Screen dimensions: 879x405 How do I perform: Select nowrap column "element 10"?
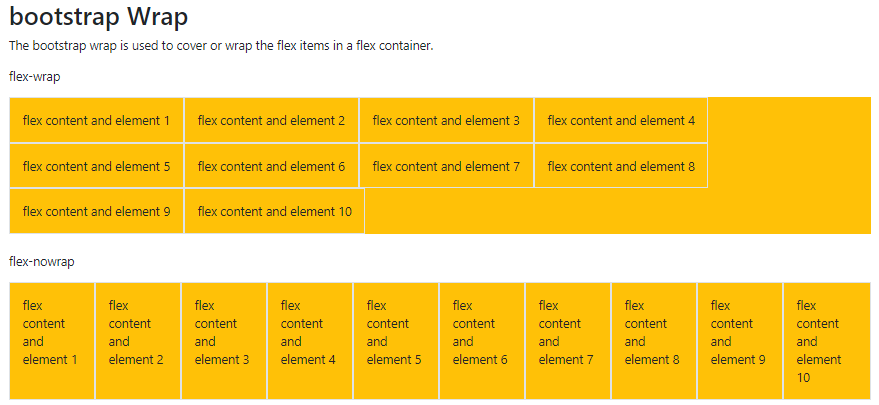tap(825, 341)
